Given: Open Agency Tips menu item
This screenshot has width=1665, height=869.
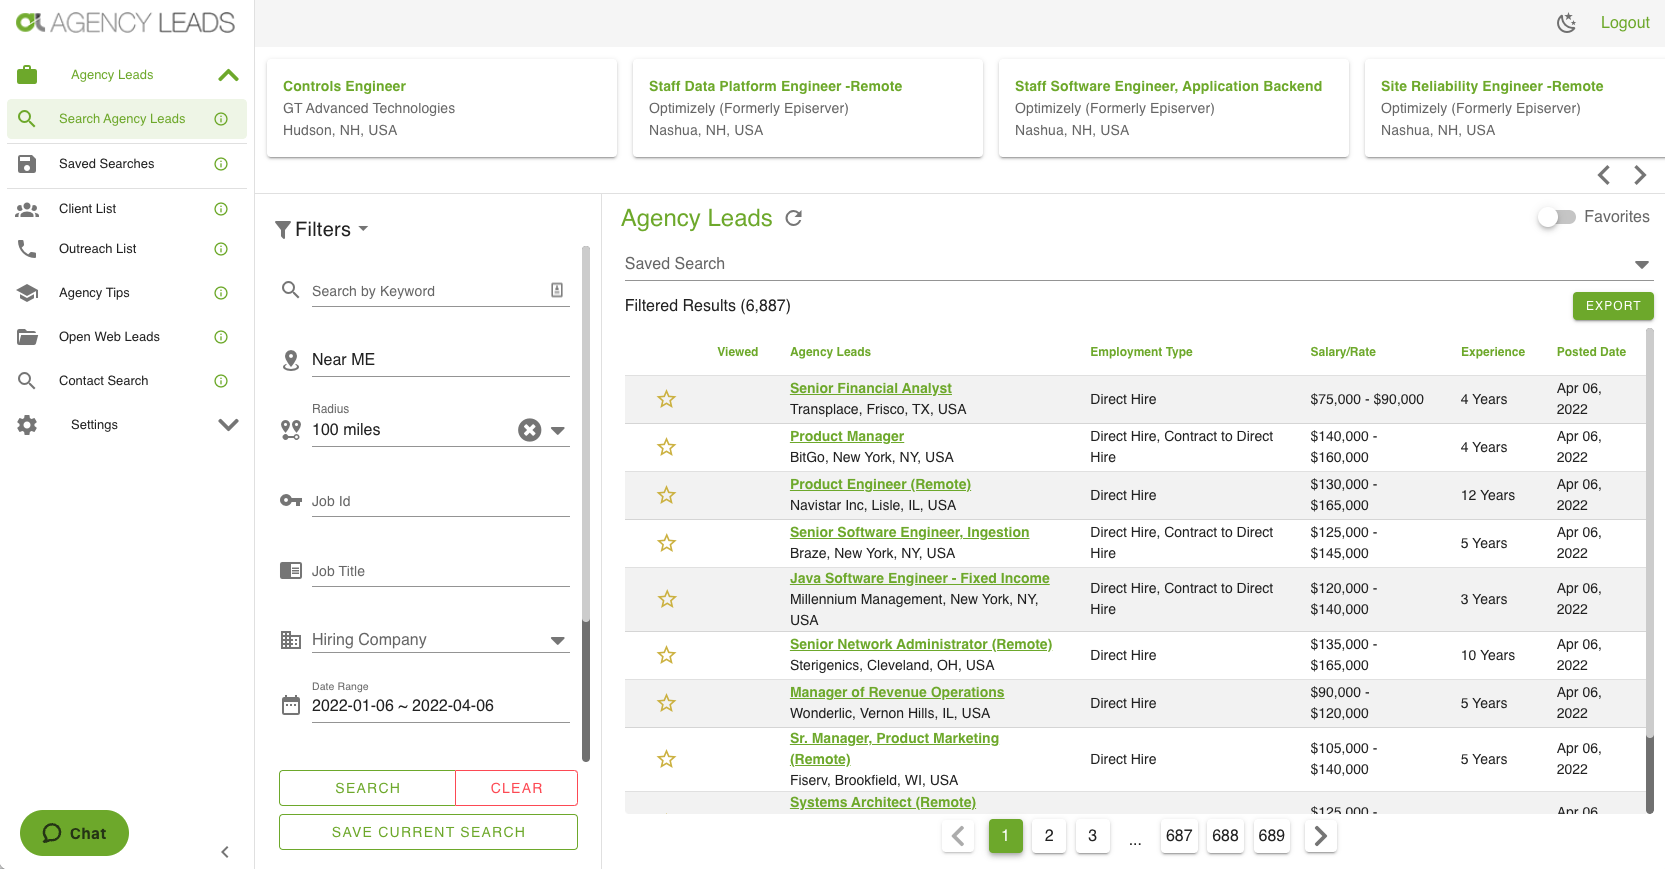Looking at the screenshot, I should tap(127, 293).
